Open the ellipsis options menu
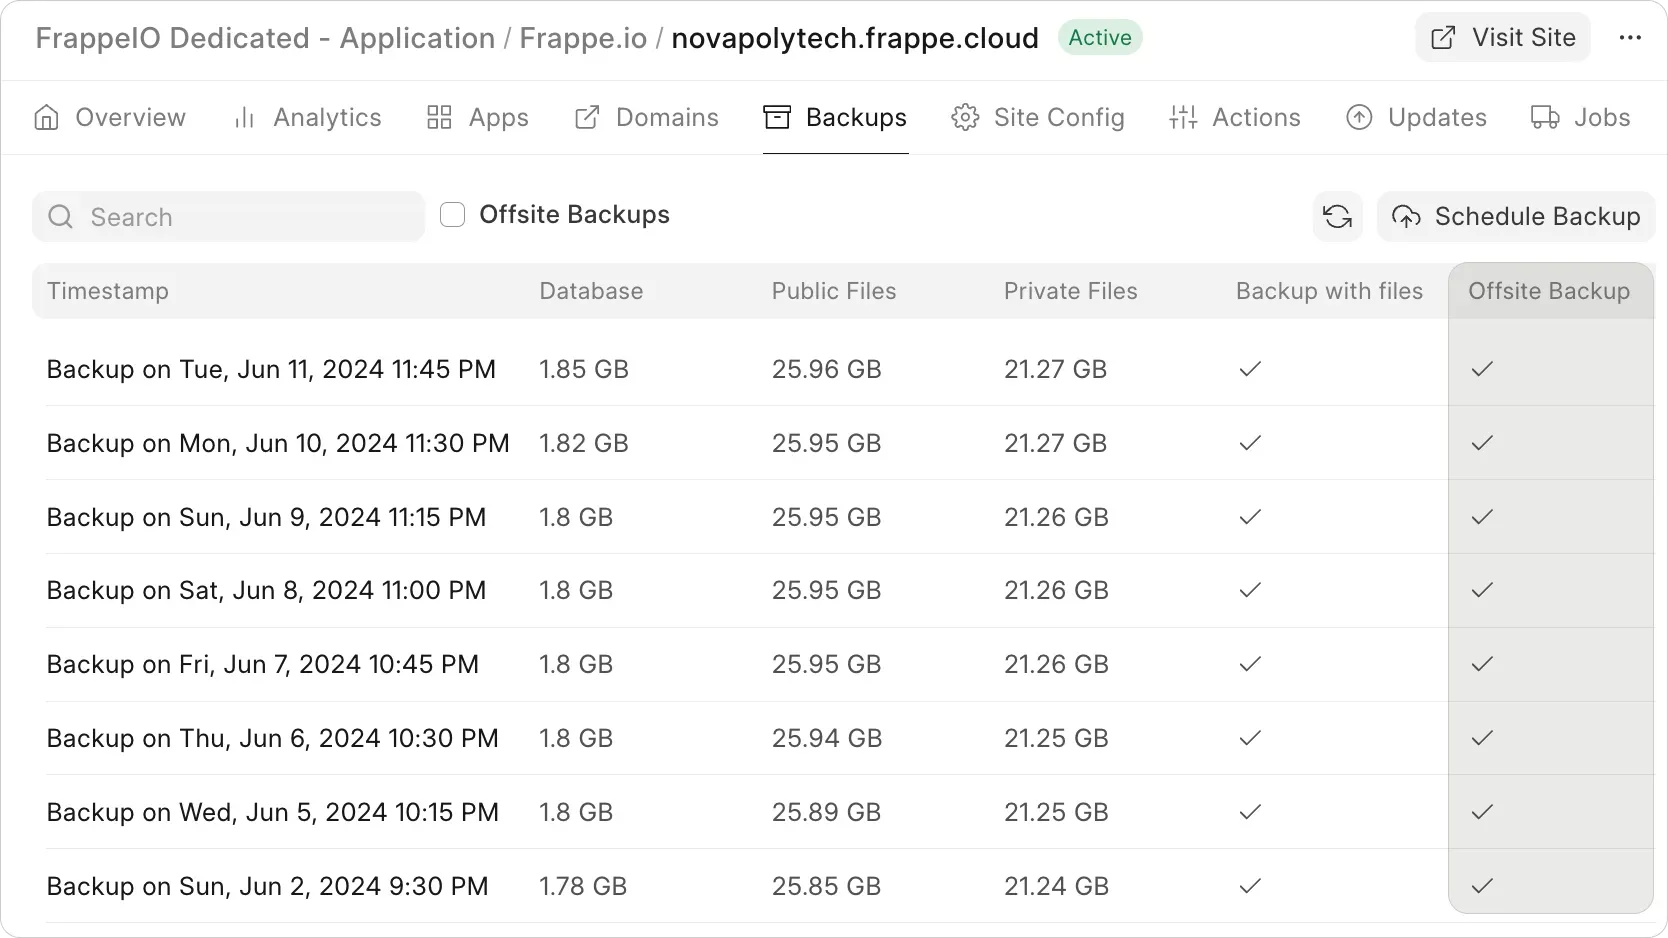 click(1631, 38)
